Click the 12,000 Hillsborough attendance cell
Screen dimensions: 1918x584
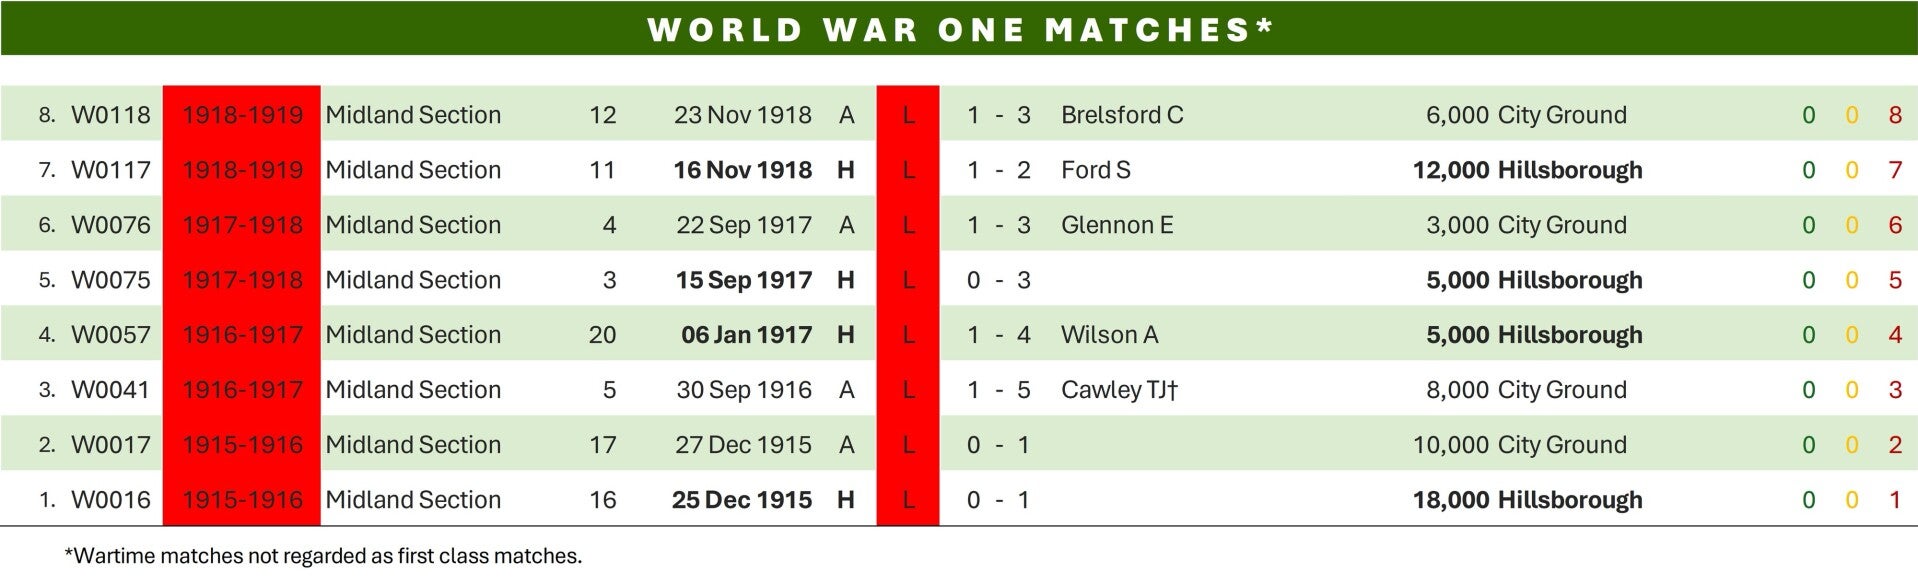[1527, 170]
